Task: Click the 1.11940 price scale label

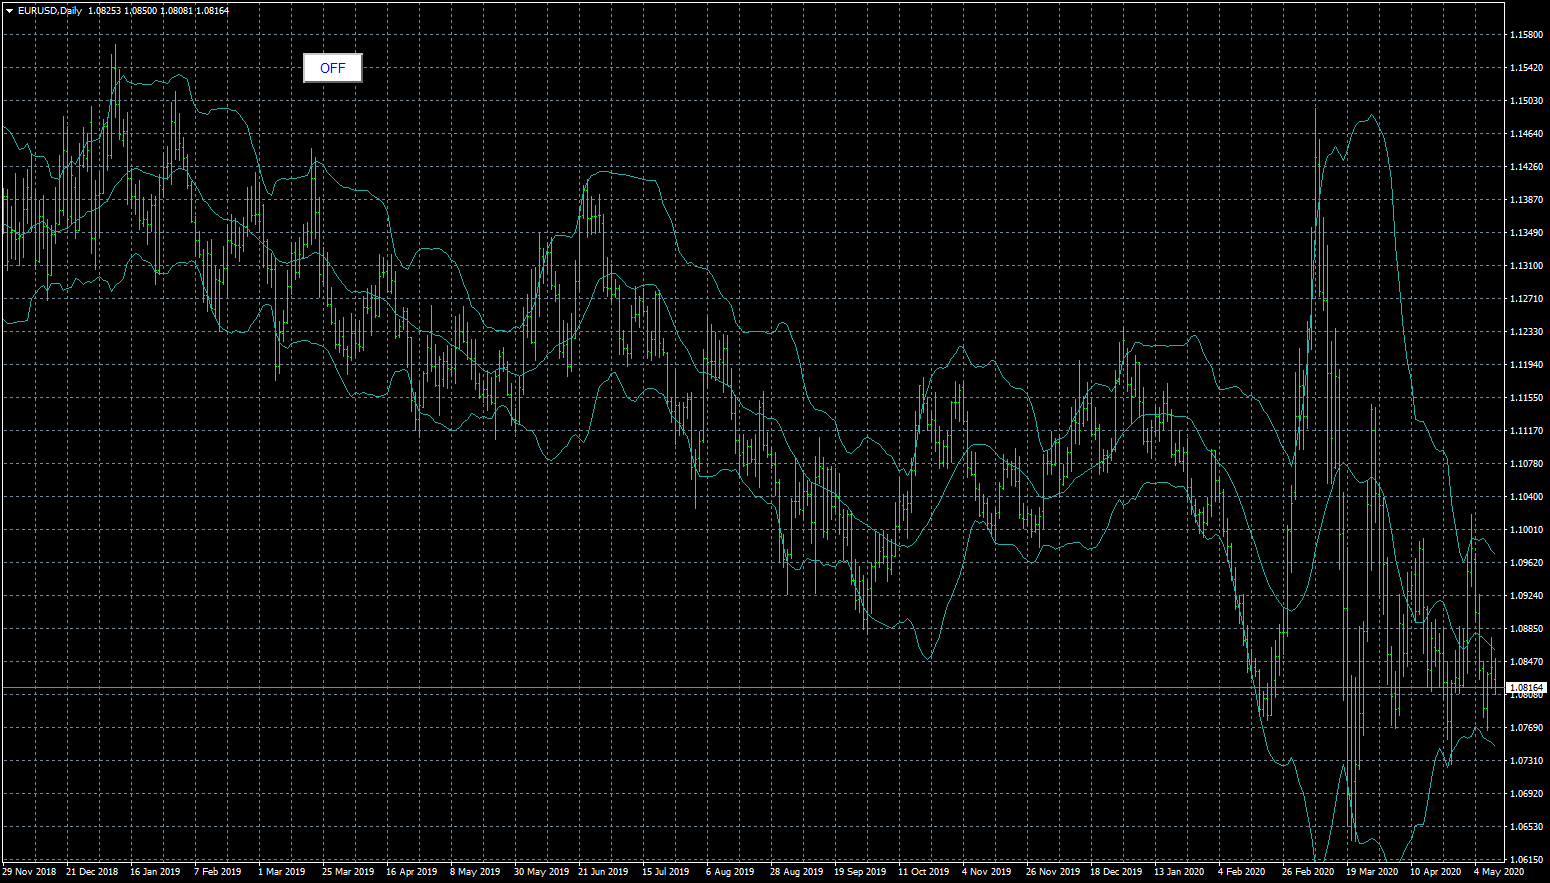Action: point(1527,365)
